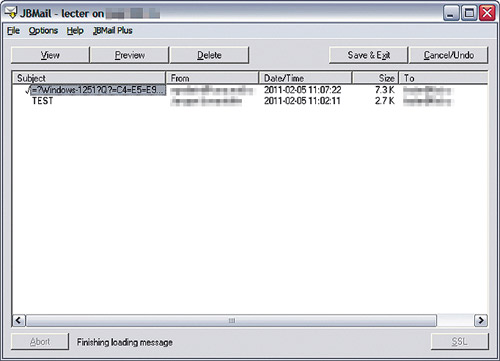
Task: Sort by Date/Time column header
Action: [x=305, y=78]
